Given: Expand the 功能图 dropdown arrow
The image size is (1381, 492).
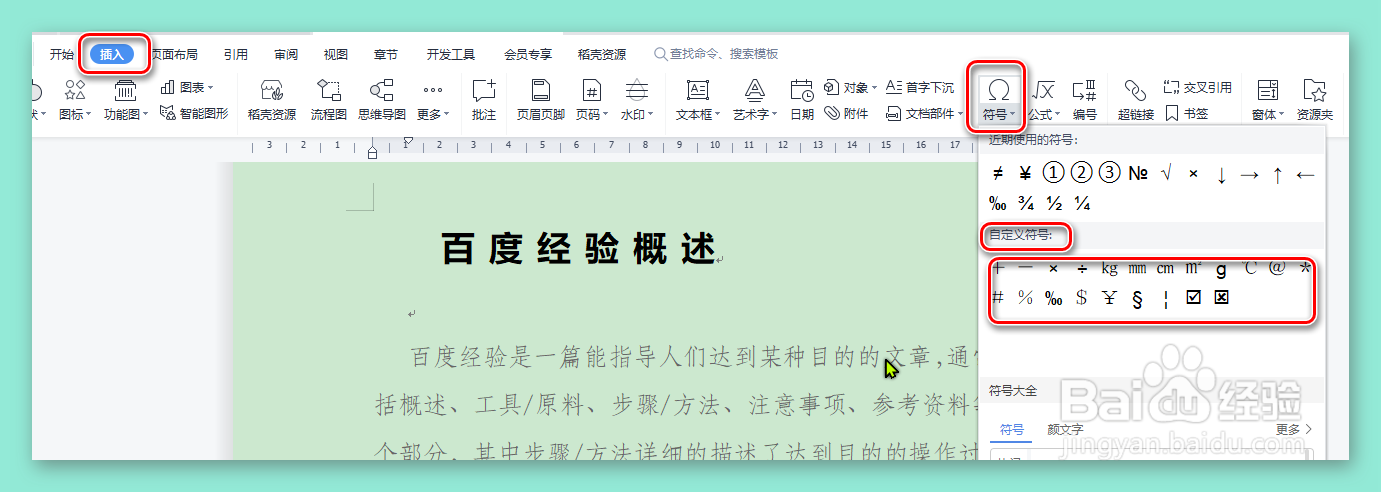Looking at the screenshot, I should [144, 115].
